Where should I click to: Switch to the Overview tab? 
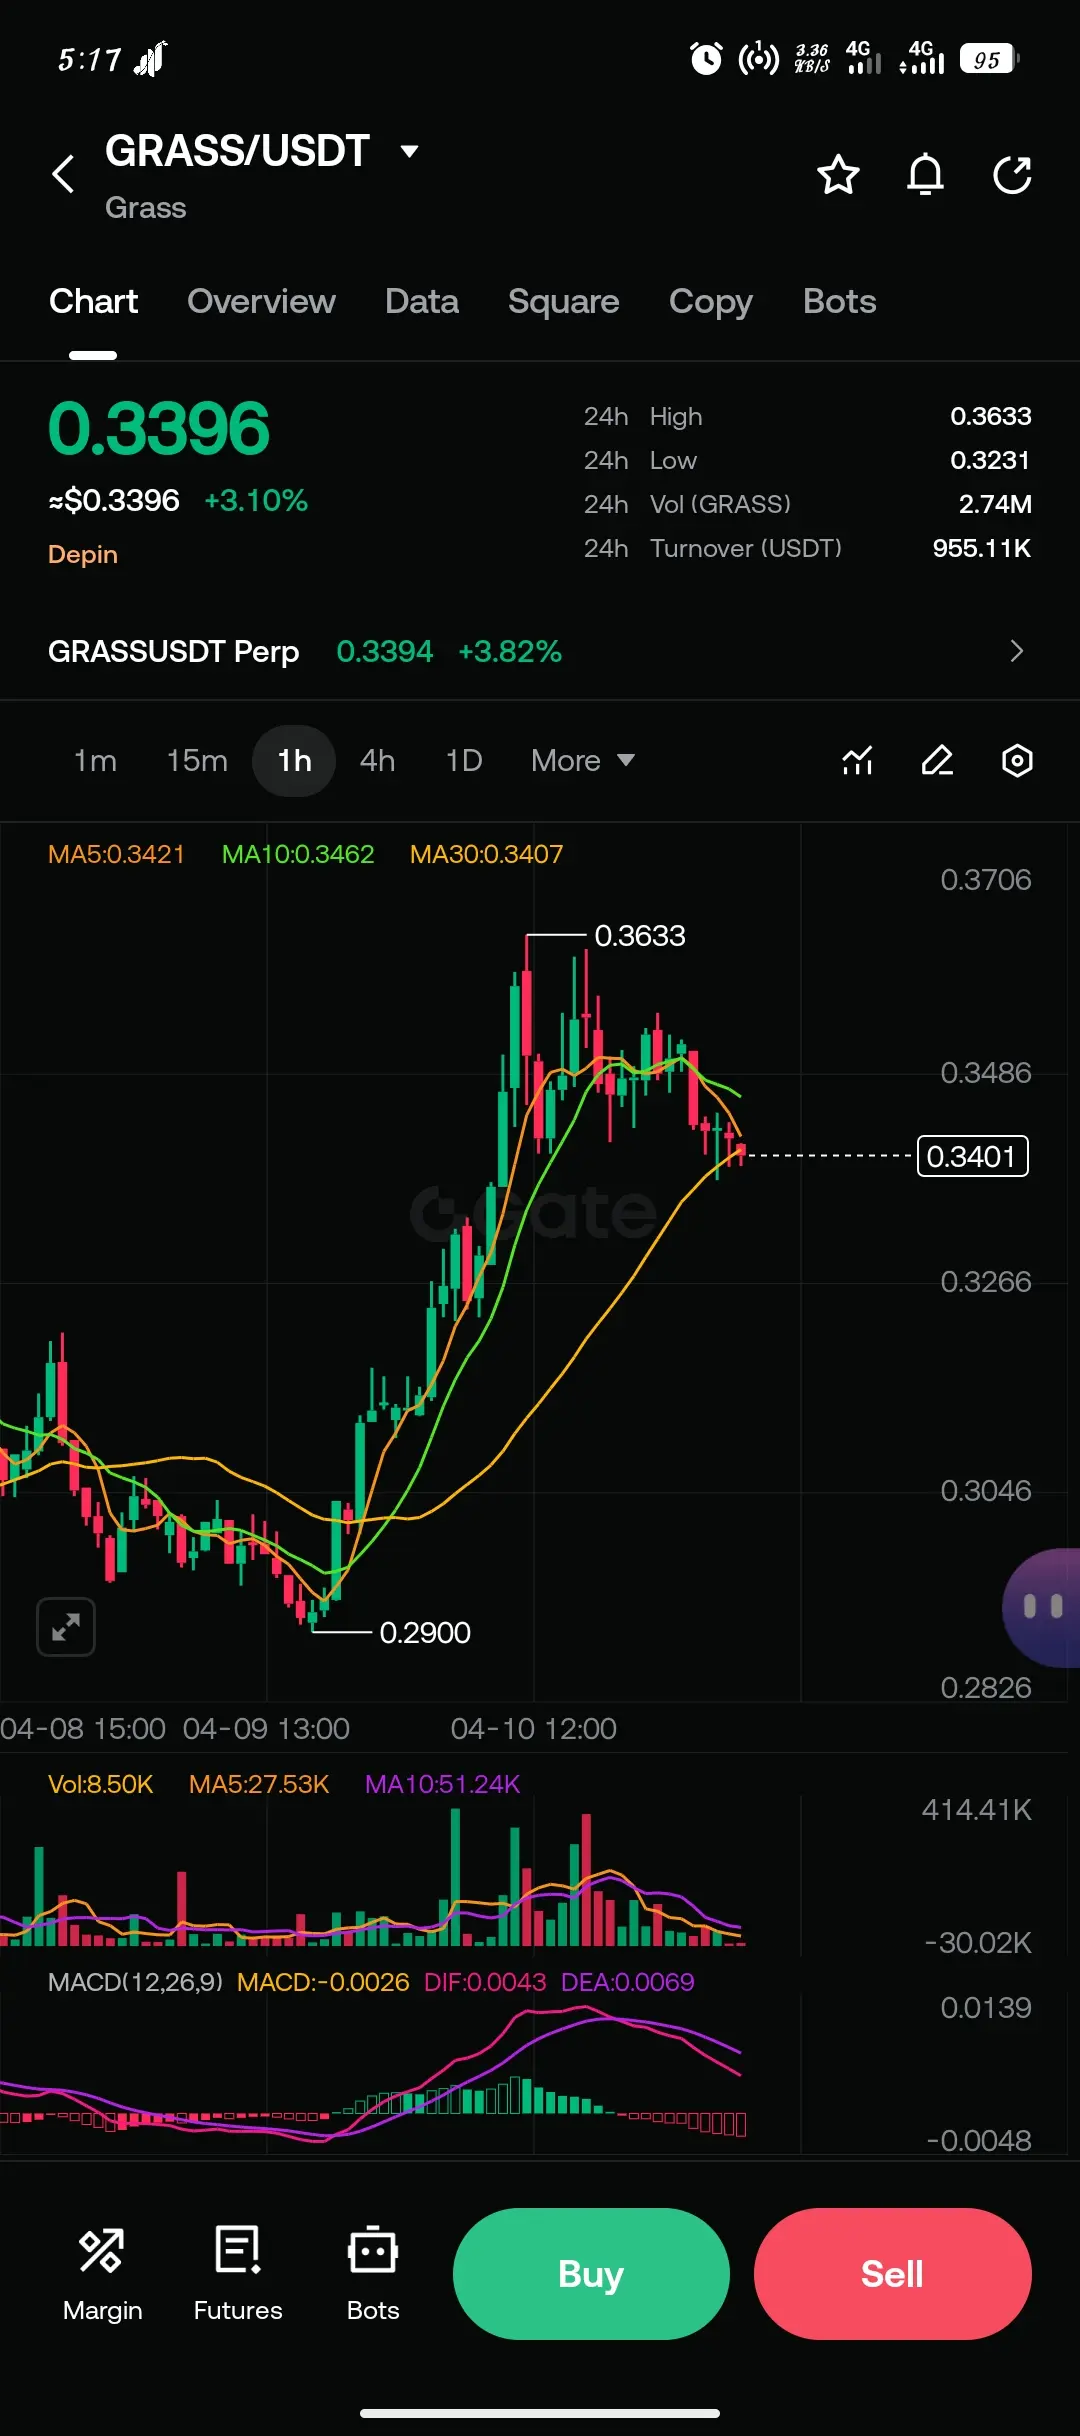(x=261, y=301)
